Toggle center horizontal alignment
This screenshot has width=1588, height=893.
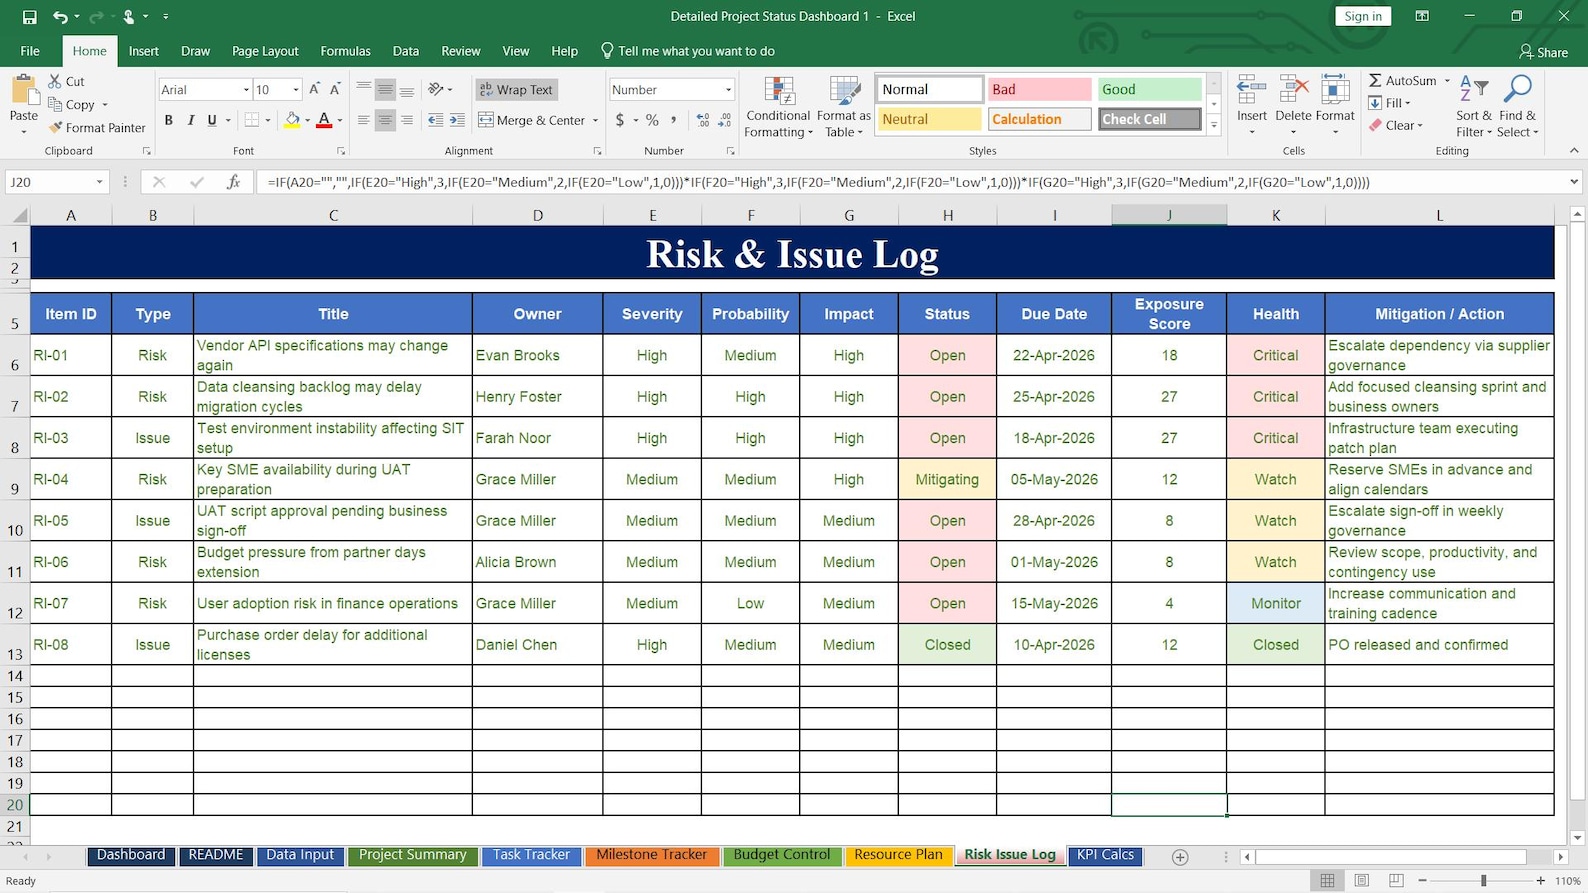pos(385,120)
